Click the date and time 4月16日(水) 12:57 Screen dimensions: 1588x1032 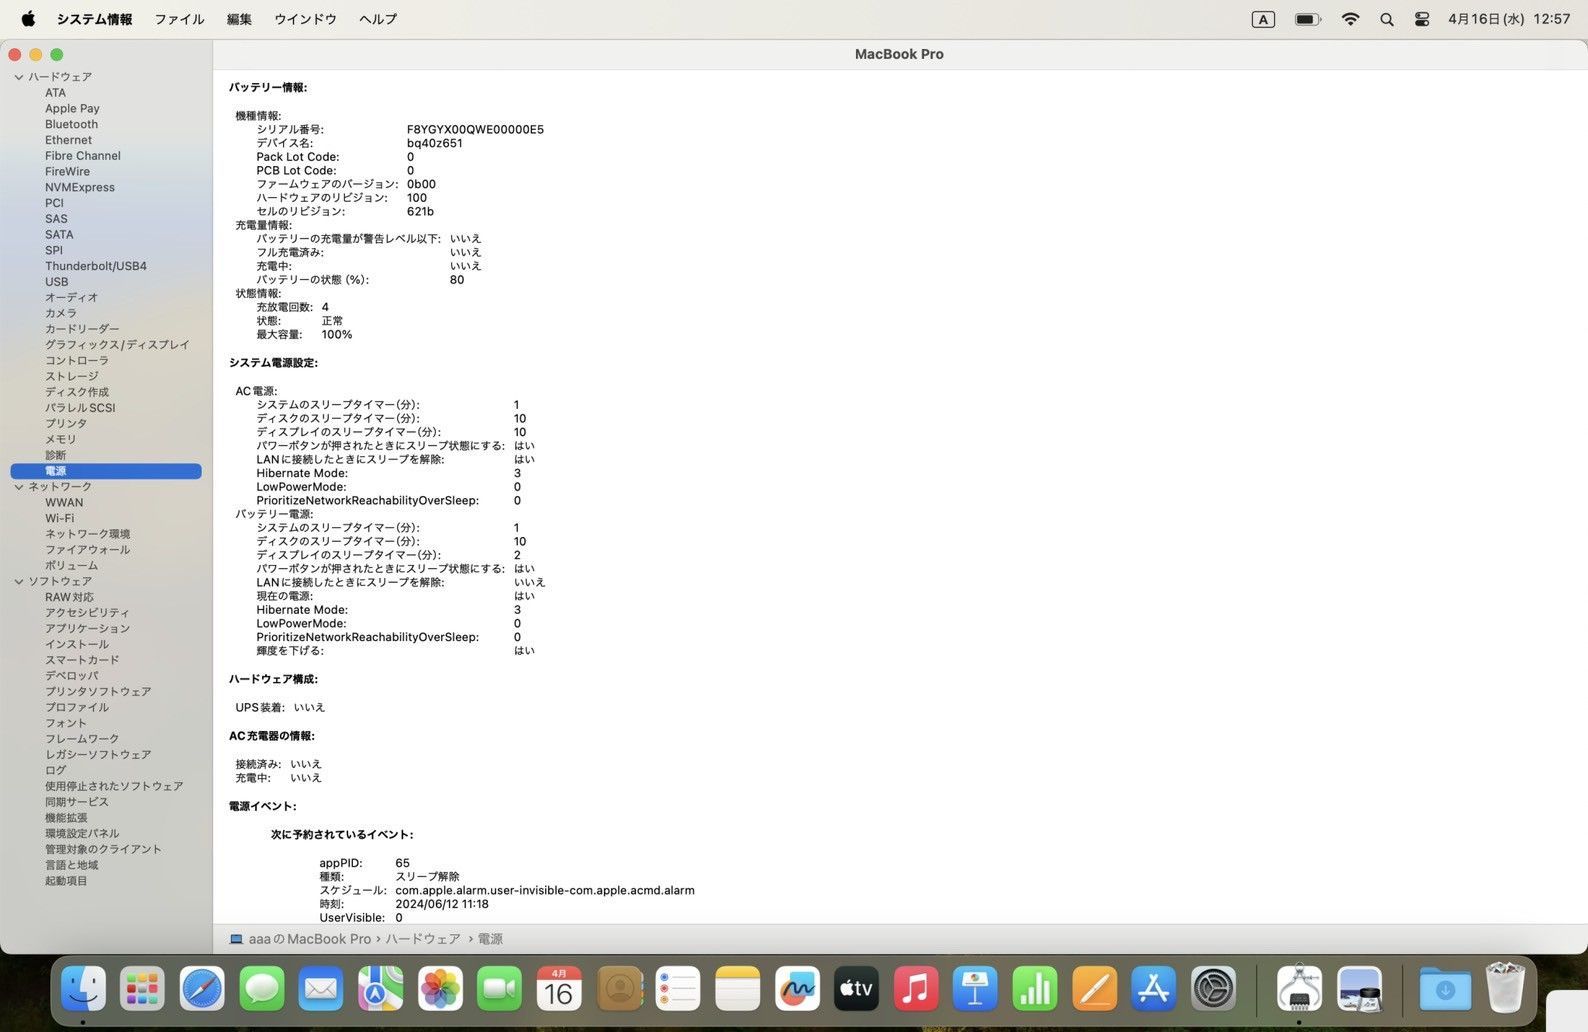pos(1508,19)
